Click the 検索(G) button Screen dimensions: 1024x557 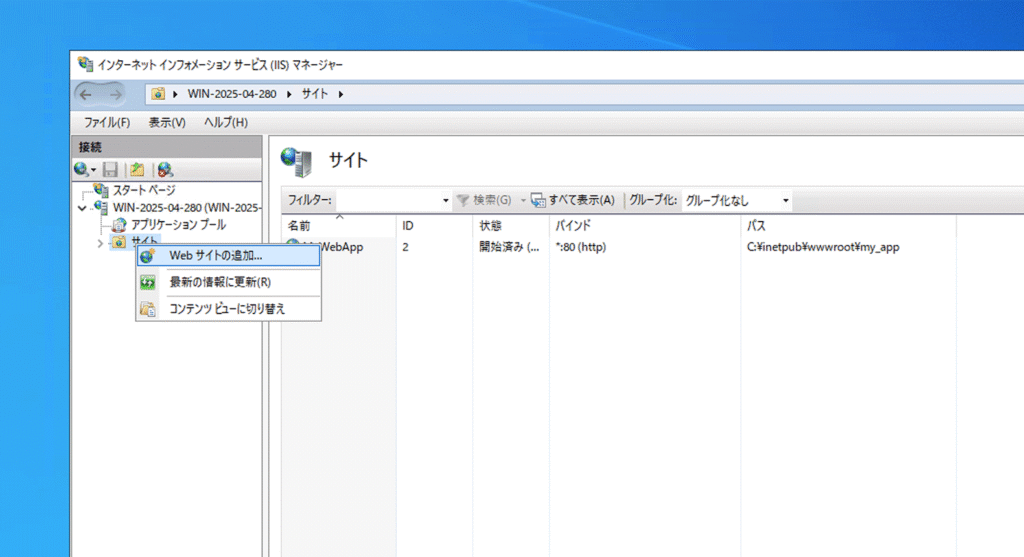point(484,200)
